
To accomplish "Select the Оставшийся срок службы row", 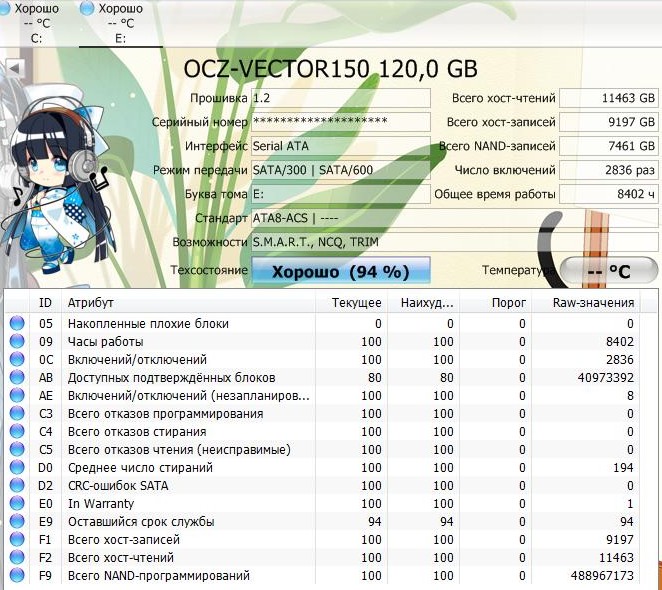I will 323,522.
